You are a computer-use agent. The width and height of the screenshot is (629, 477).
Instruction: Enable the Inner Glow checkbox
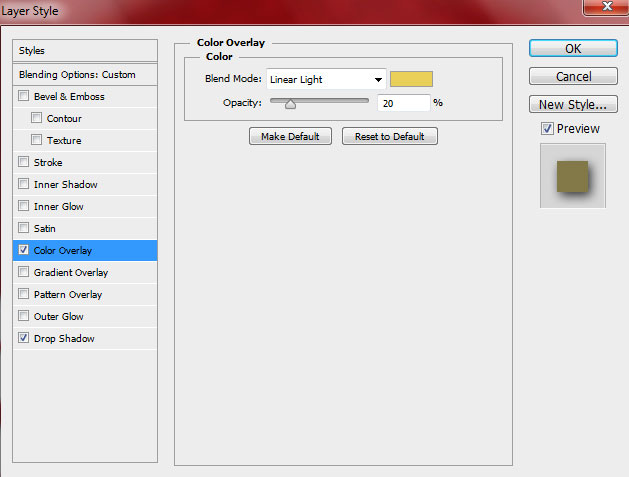(x=24, y=206)
